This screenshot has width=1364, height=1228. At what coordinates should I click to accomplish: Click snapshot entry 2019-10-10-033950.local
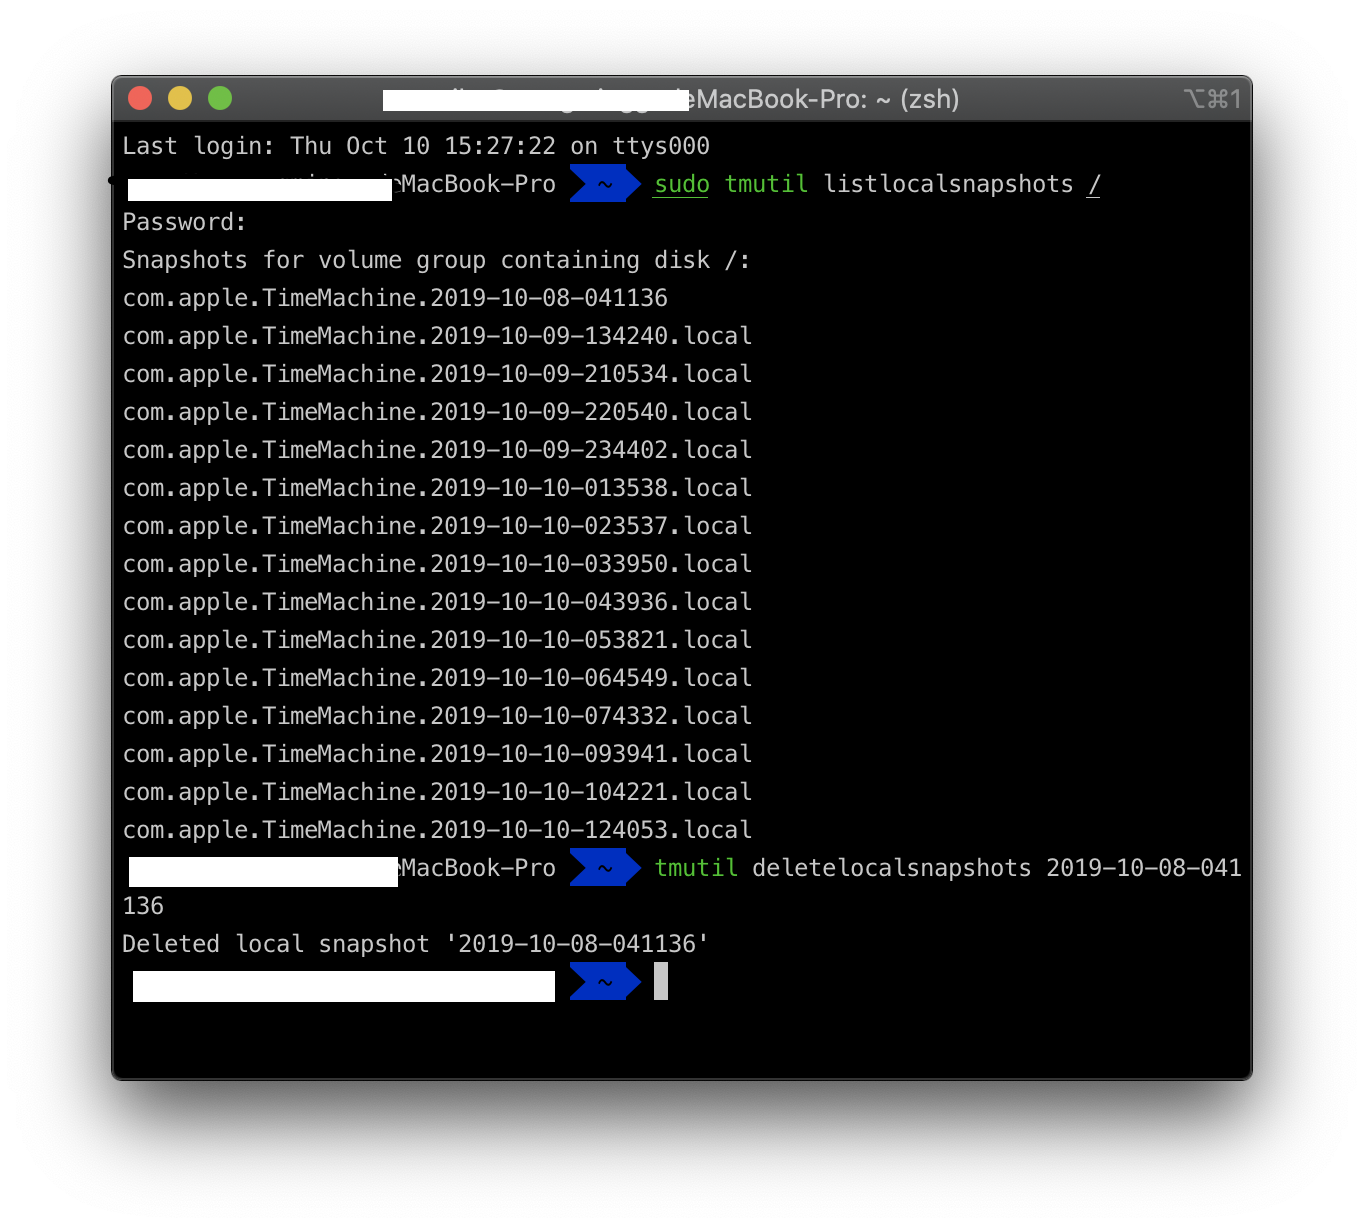coord(437,564)
